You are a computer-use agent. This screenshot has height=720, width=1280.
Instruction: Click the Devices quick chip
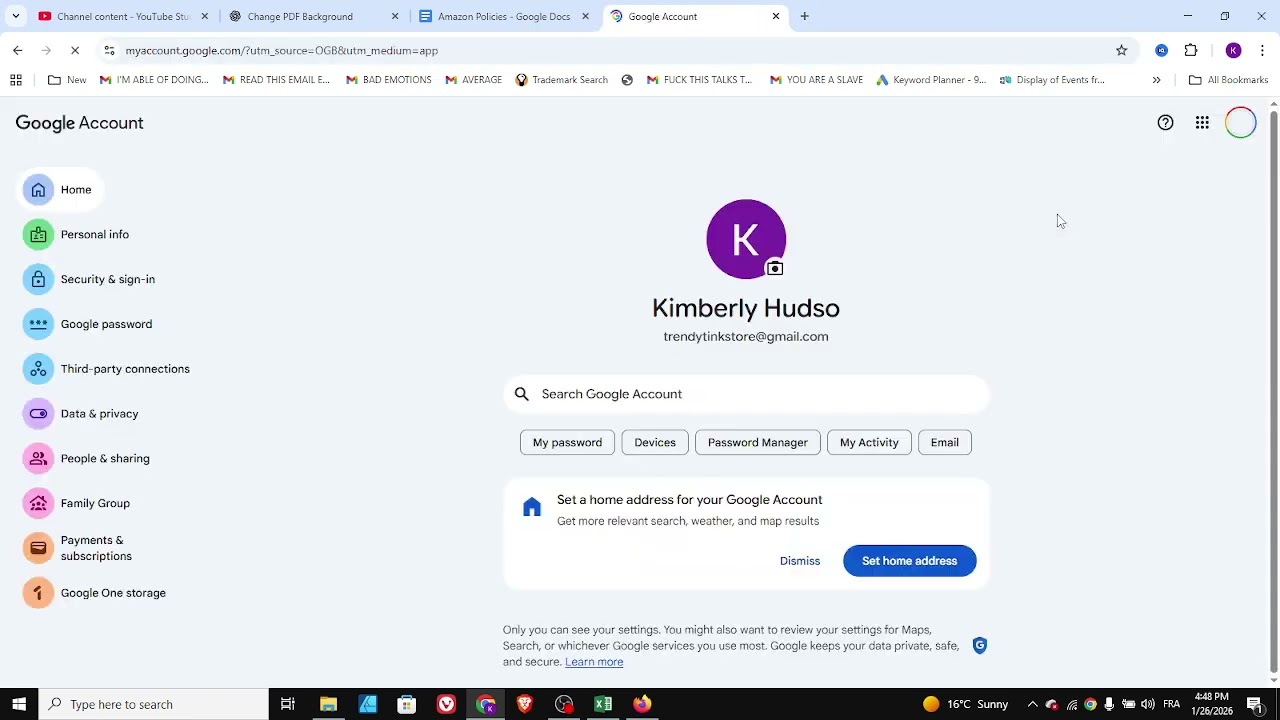pos(655,442)
